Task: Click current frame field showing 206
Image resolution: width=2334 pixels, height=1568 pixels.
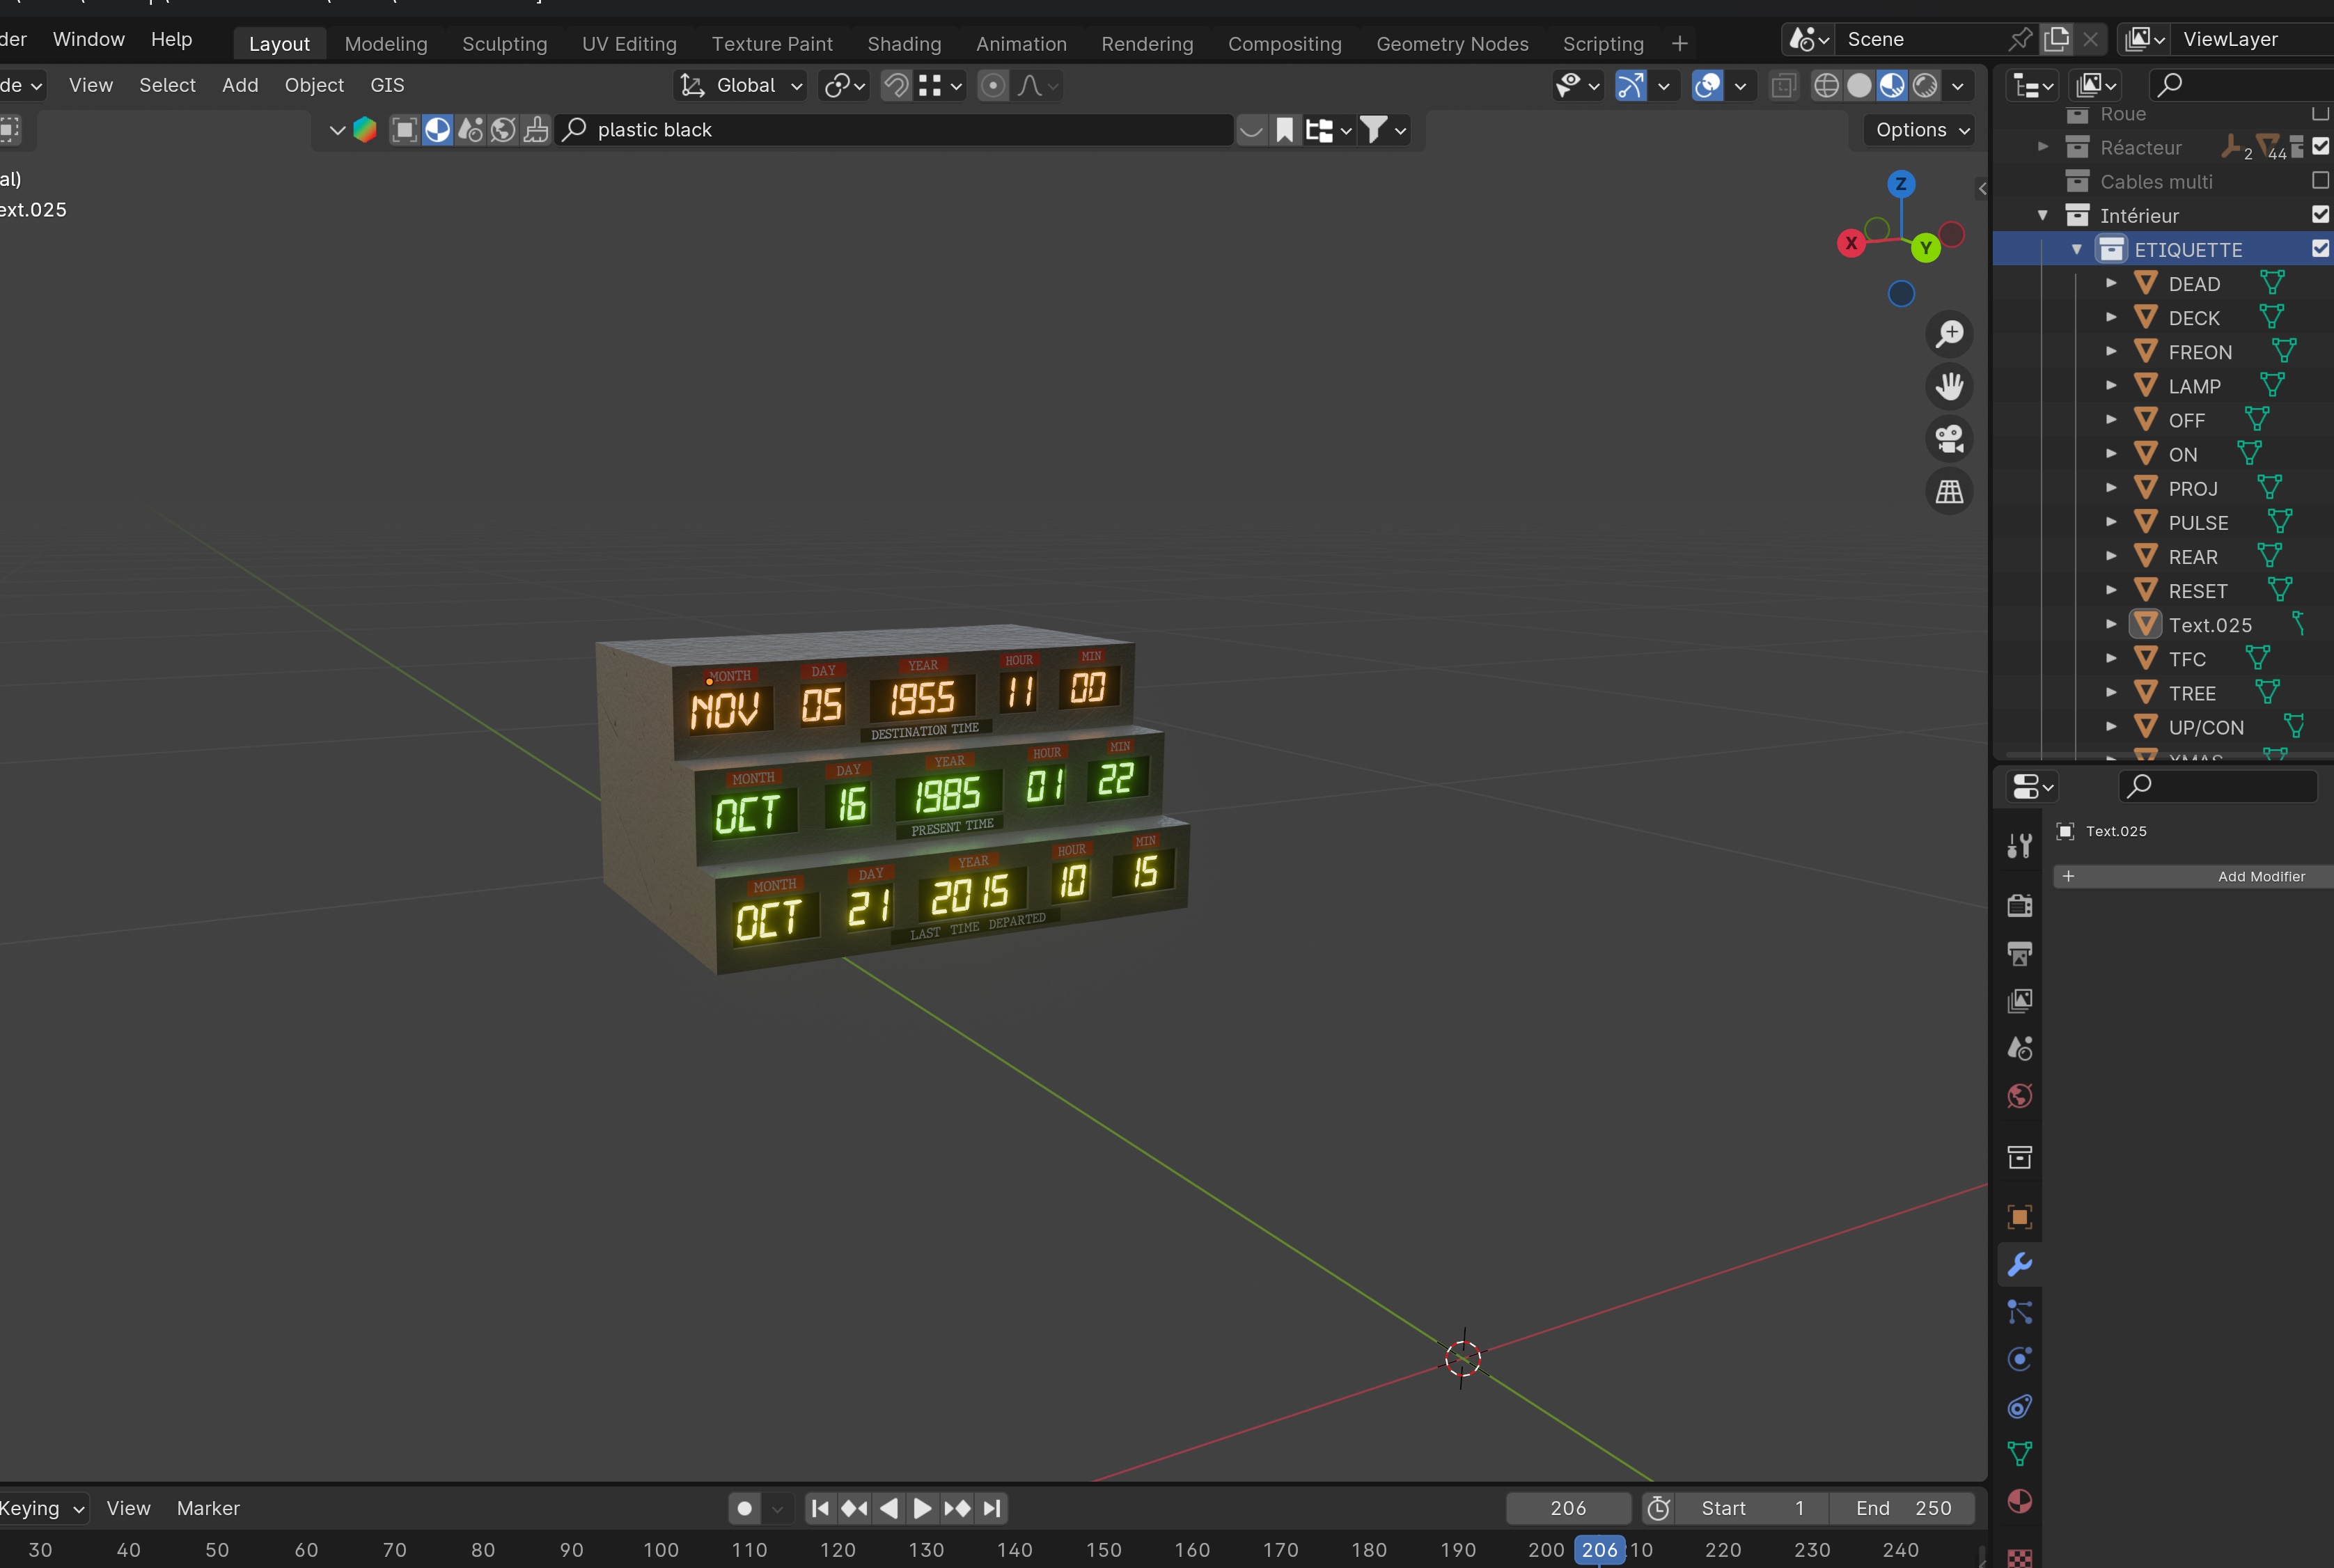Action: [x=1568, y=1508]
